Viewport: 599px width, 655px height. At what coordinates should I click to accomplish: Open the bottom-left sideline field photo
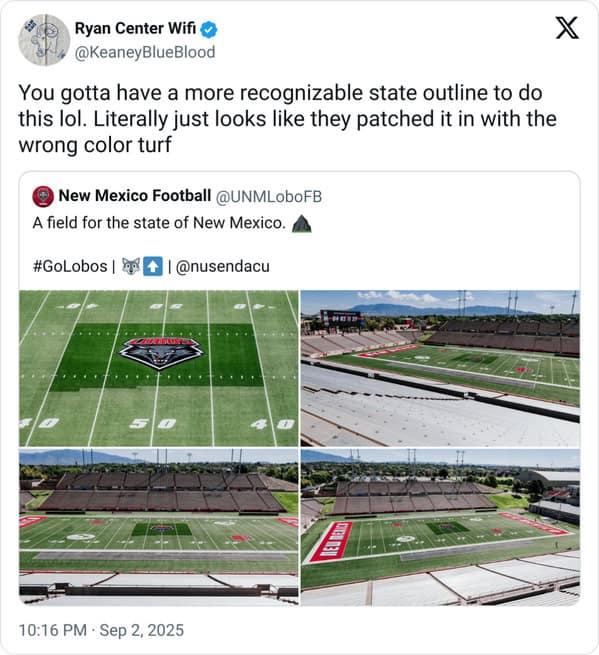click(x=159, y=527)
